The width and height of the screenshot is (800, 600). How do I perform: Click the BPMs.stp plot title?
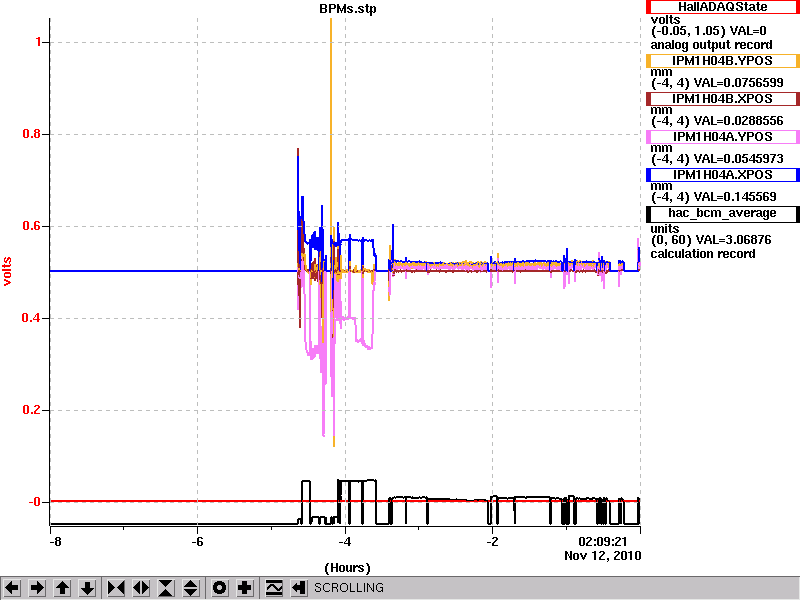347,9
